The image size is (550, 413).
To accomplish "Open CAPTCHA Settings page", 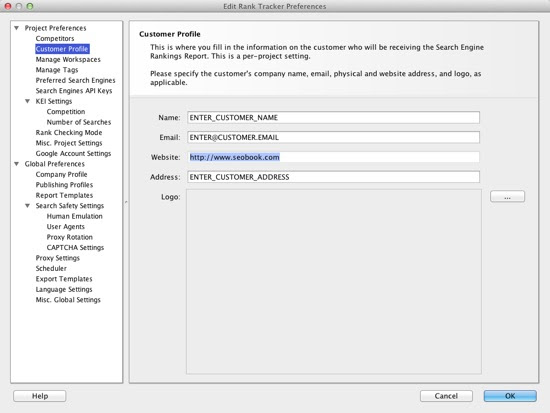I will point(75,247).
